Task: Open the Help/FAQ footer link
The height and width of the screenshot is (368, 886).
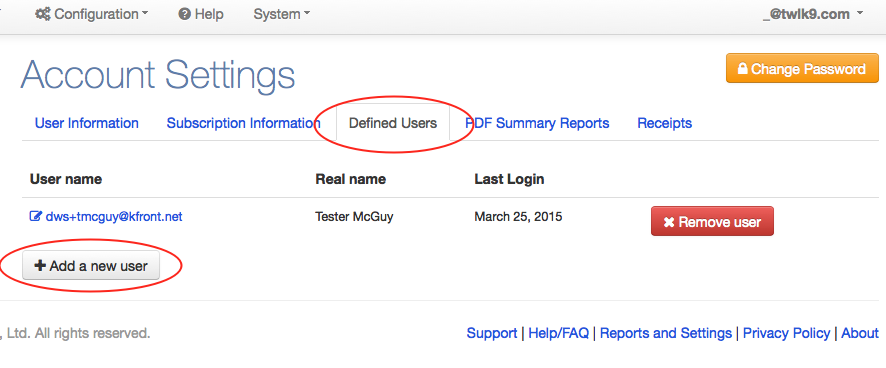Action: click(x=558, y=334)
